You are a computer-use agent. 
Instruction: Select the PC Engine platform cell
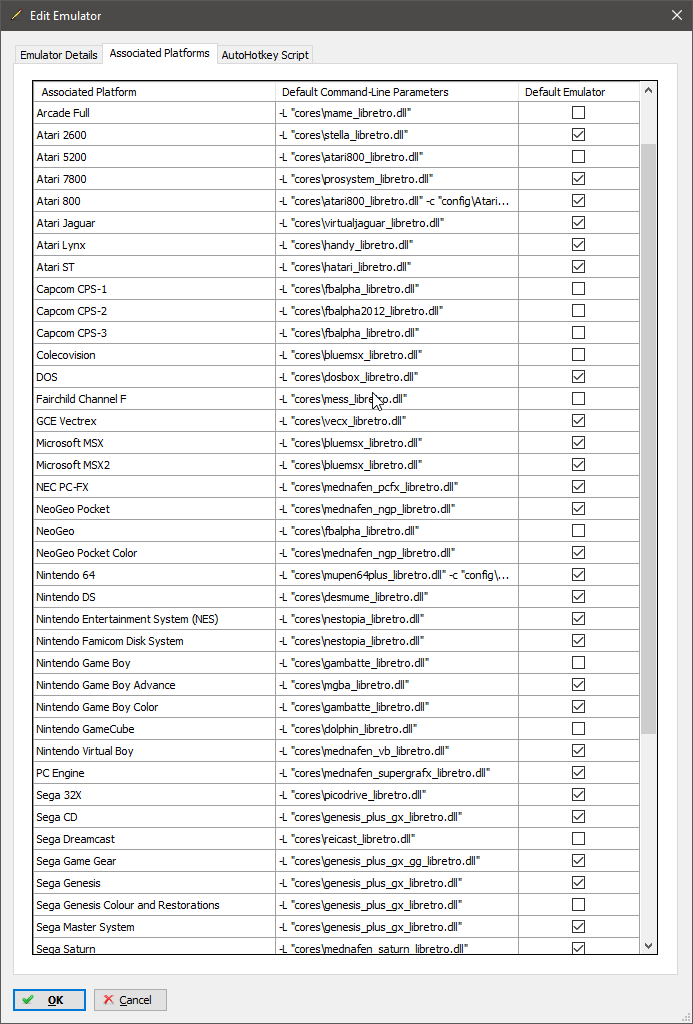[154, 773]
